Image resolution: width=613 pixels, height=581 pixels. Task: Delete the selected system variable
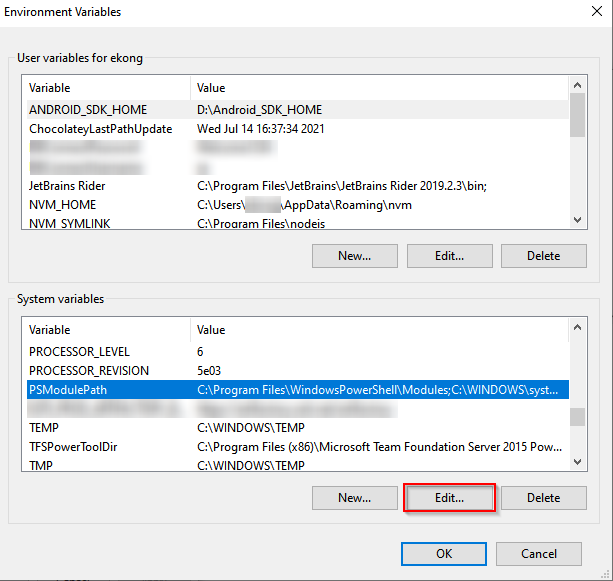543,497
